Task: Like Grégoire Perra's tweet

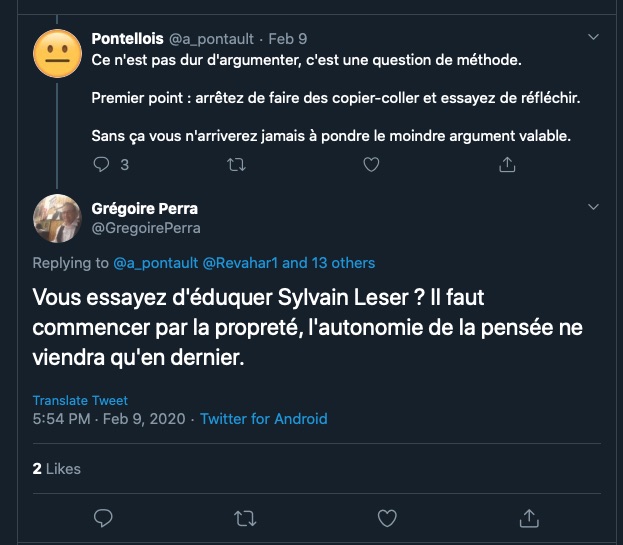Action: coord(386,518)
